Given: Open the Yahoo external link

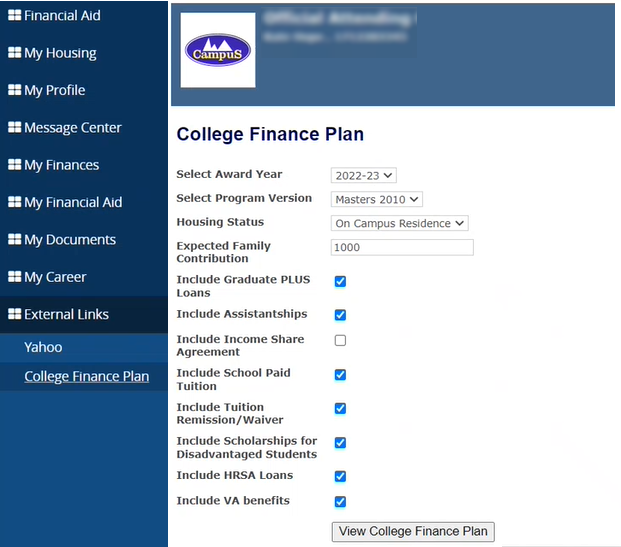Looking at the screenshot, I should tap(43, 347).
